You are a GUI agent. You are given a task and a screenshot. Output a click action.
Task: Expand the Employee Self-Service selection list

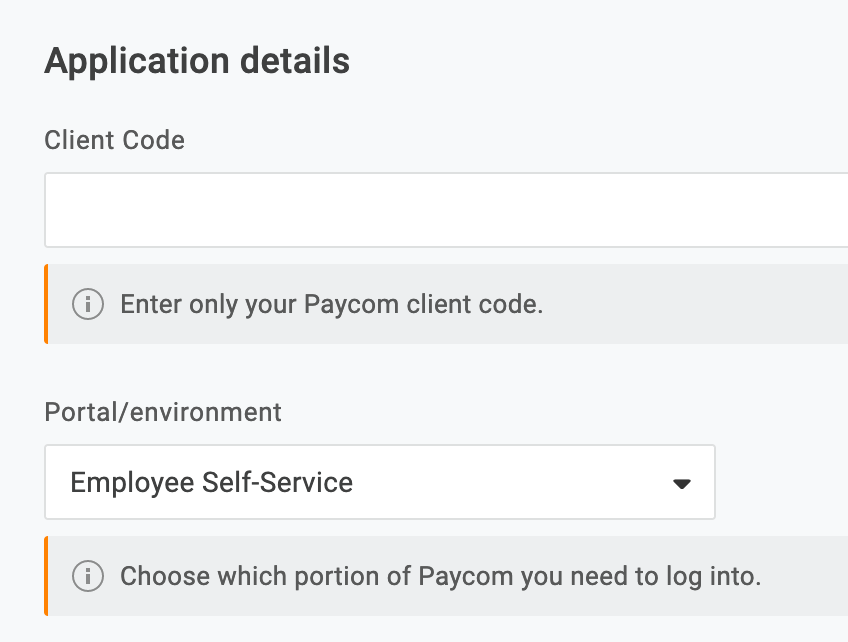coord(380,483)
